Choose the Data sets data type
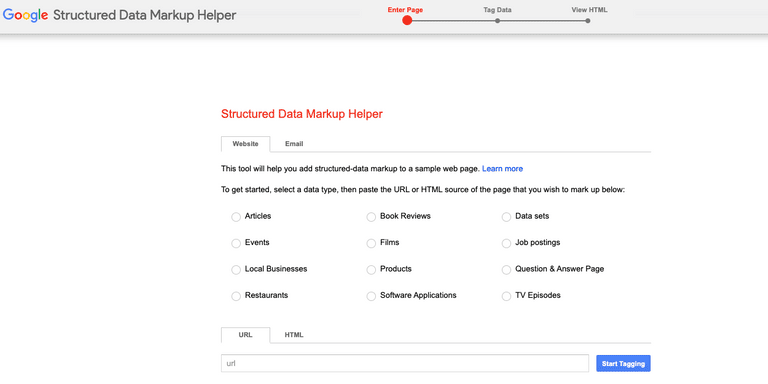Screen dimensions: 768x384 (x=506, y=217)
